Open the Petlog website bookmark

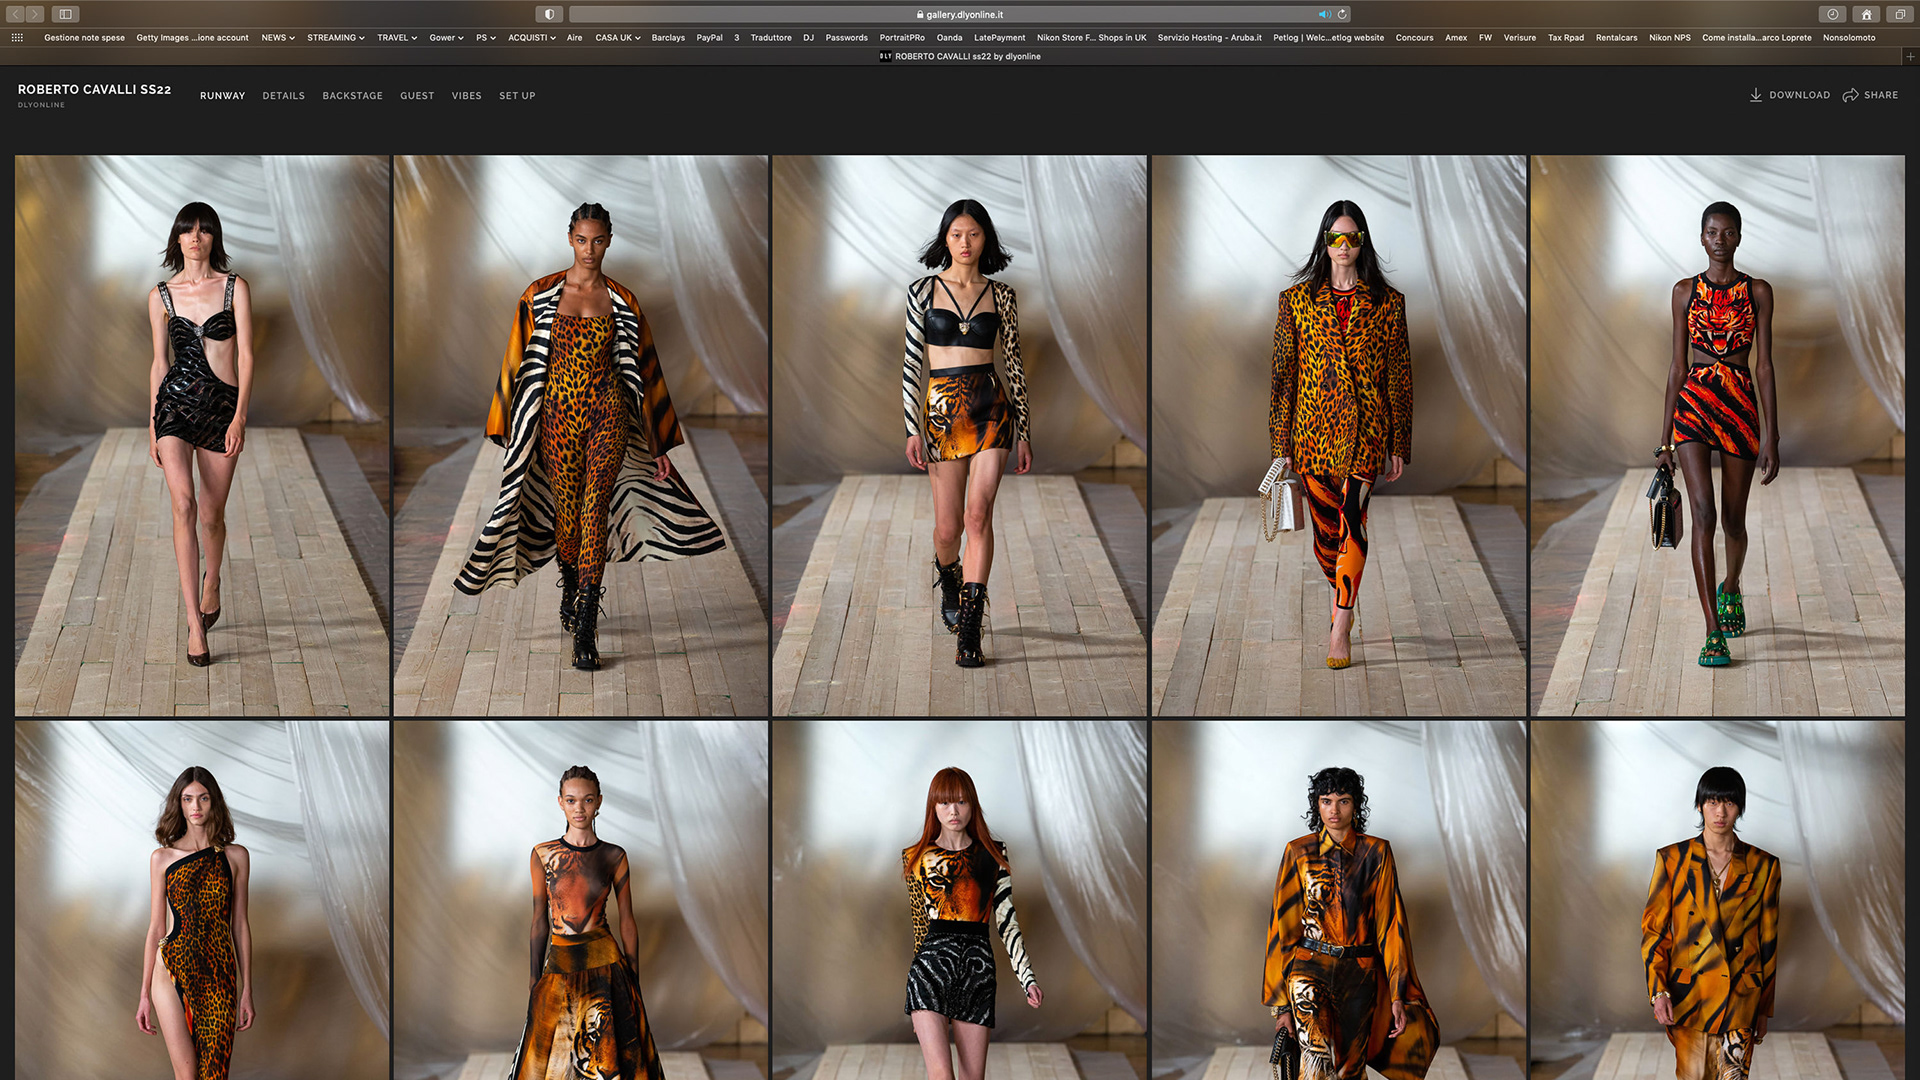[1328, 37]
